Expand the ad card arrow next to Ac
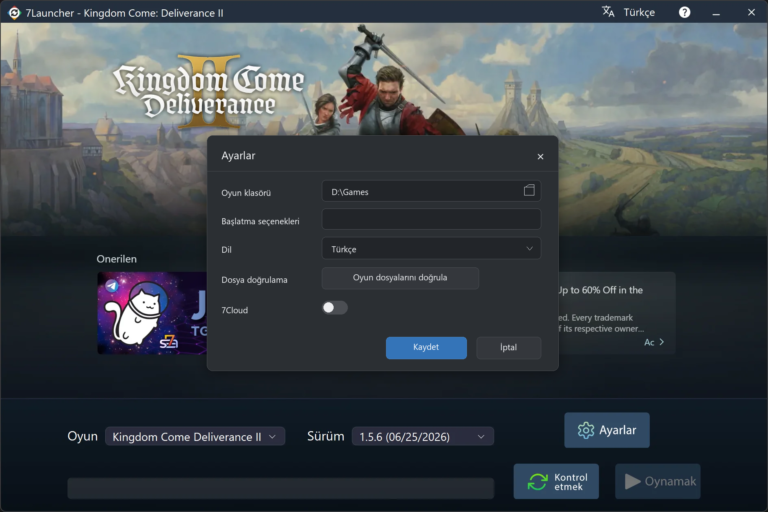The image size is (768, 512). pyautogui.click(x=662, y=342)
